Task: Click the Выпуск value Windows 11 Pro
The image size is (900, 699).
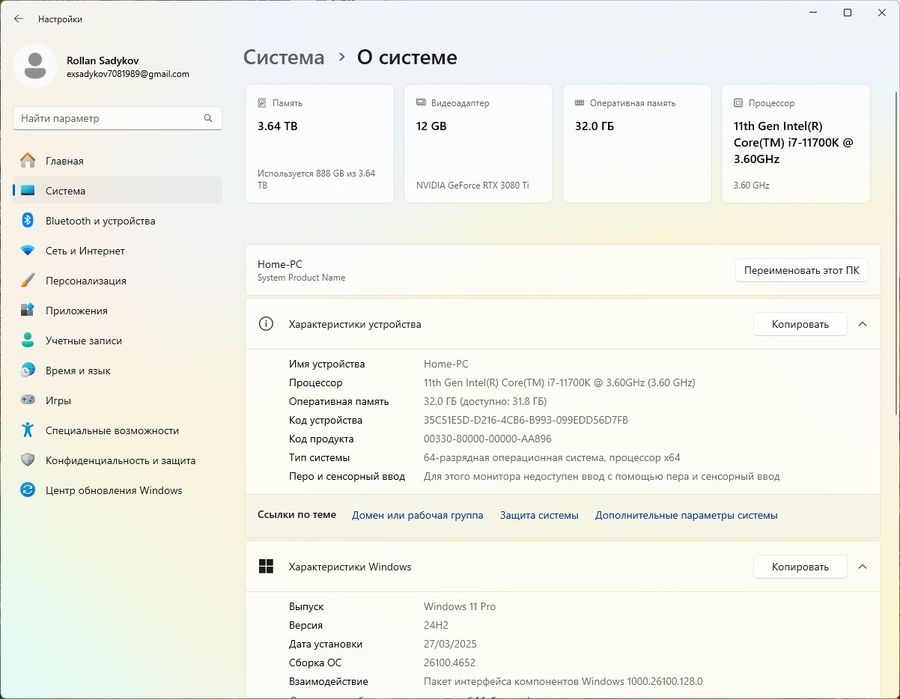Action: [x=460, y=607]
